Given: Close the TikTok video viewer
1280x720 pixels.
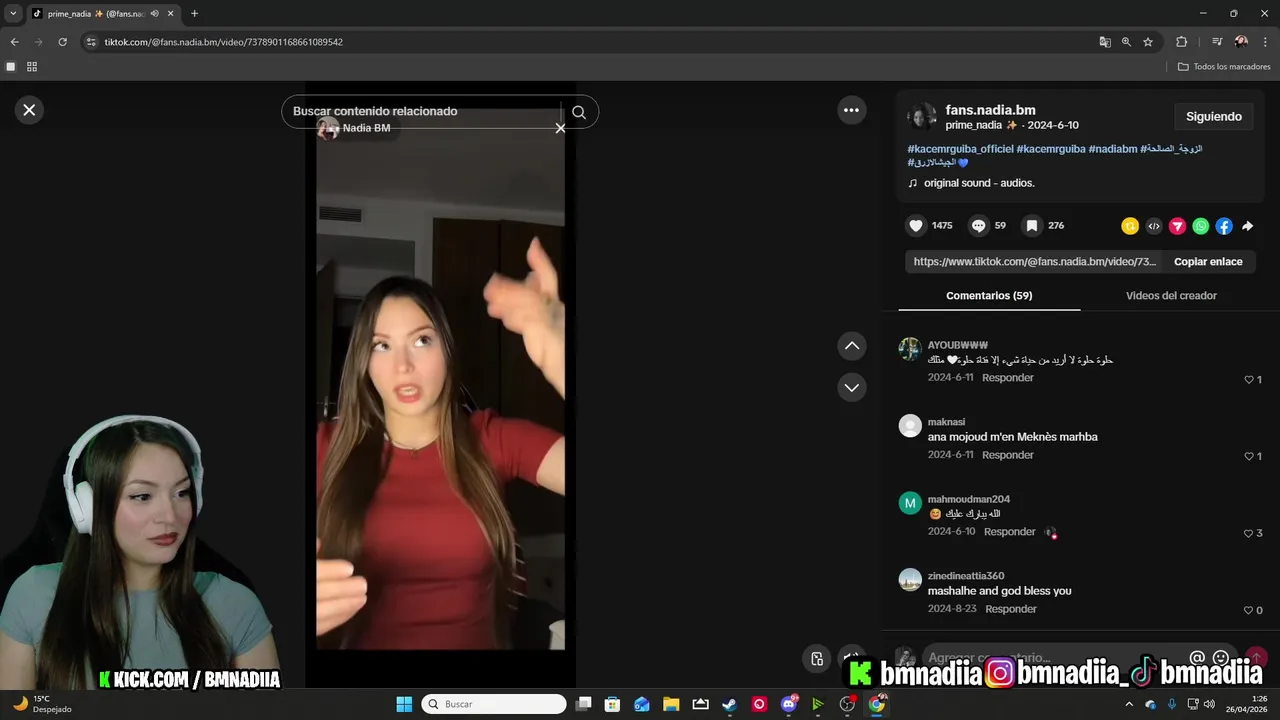Looking at the screenshot, I should [29, 110].
